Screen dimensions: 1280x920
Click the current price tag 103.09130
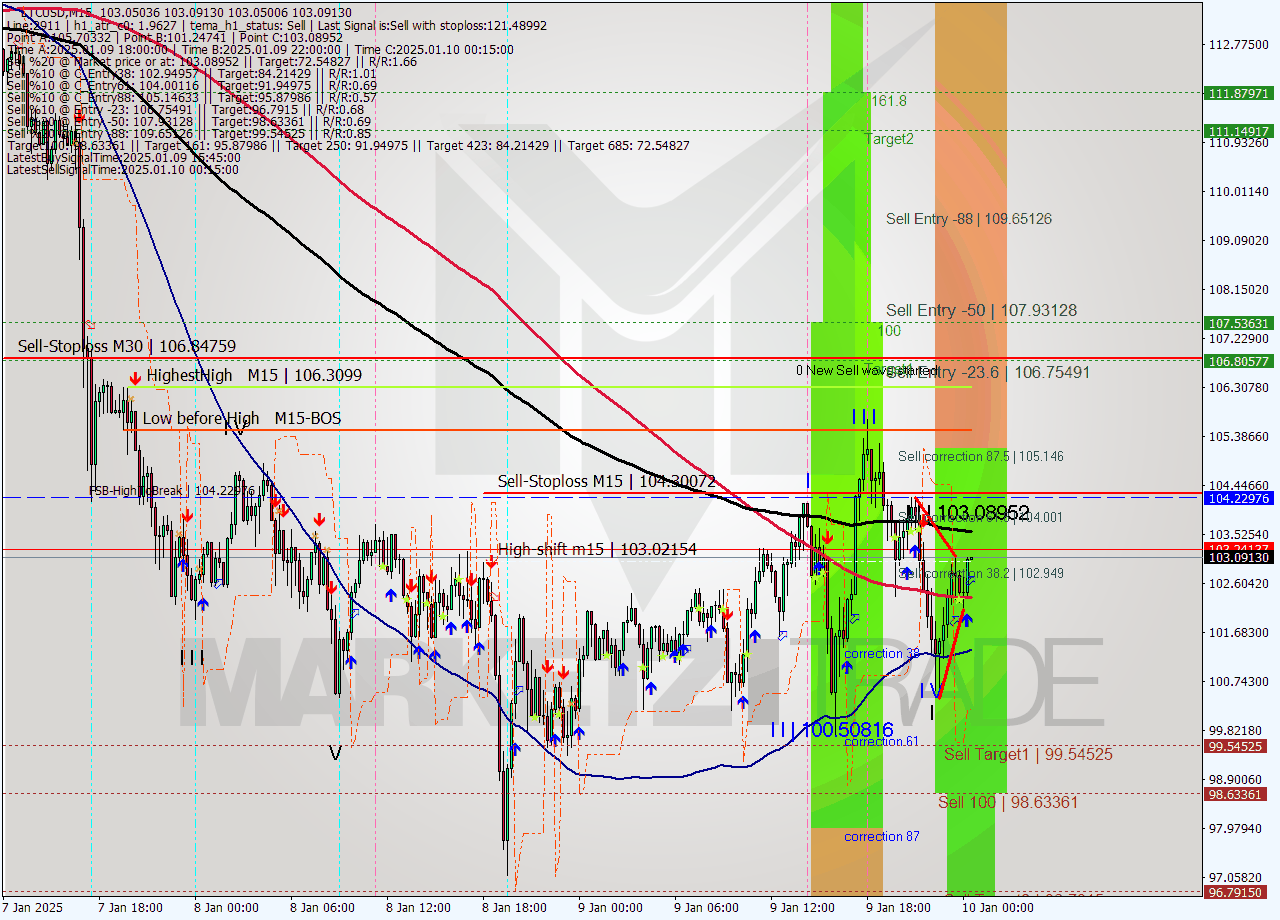pos(1240,558)
